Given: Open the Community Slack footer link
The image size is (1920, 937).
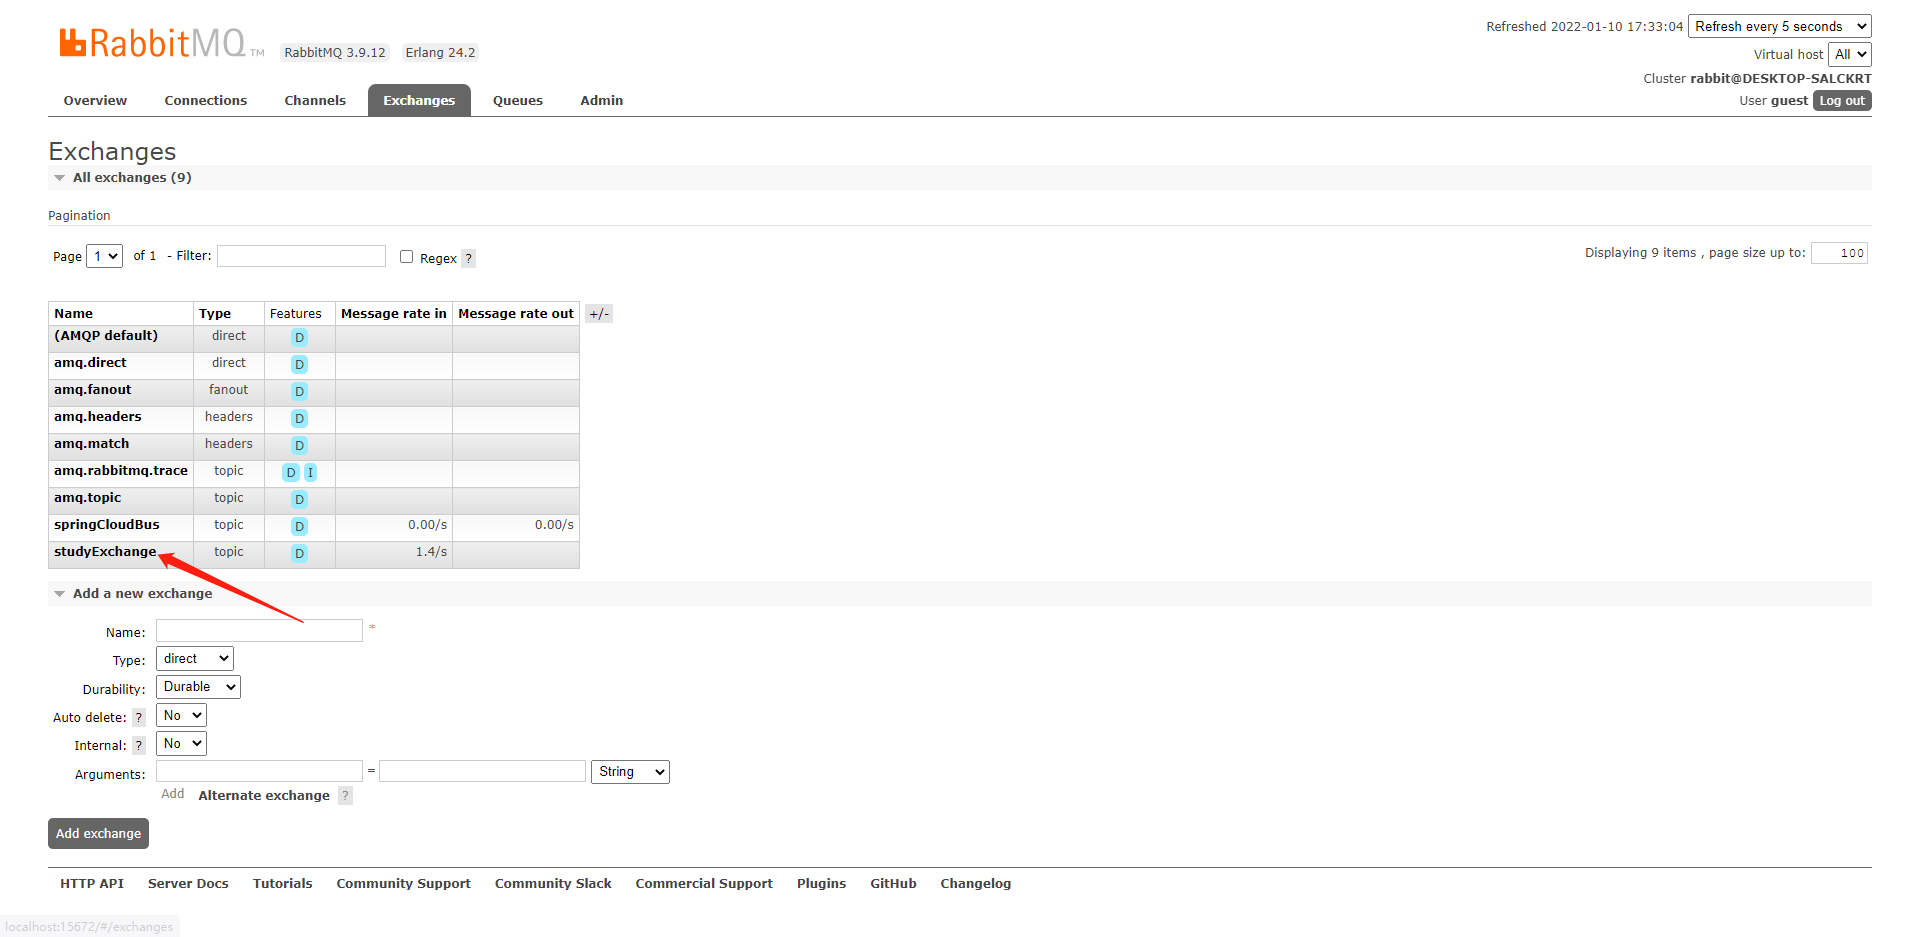Looking at the screenshot, I should pos(553,884).
